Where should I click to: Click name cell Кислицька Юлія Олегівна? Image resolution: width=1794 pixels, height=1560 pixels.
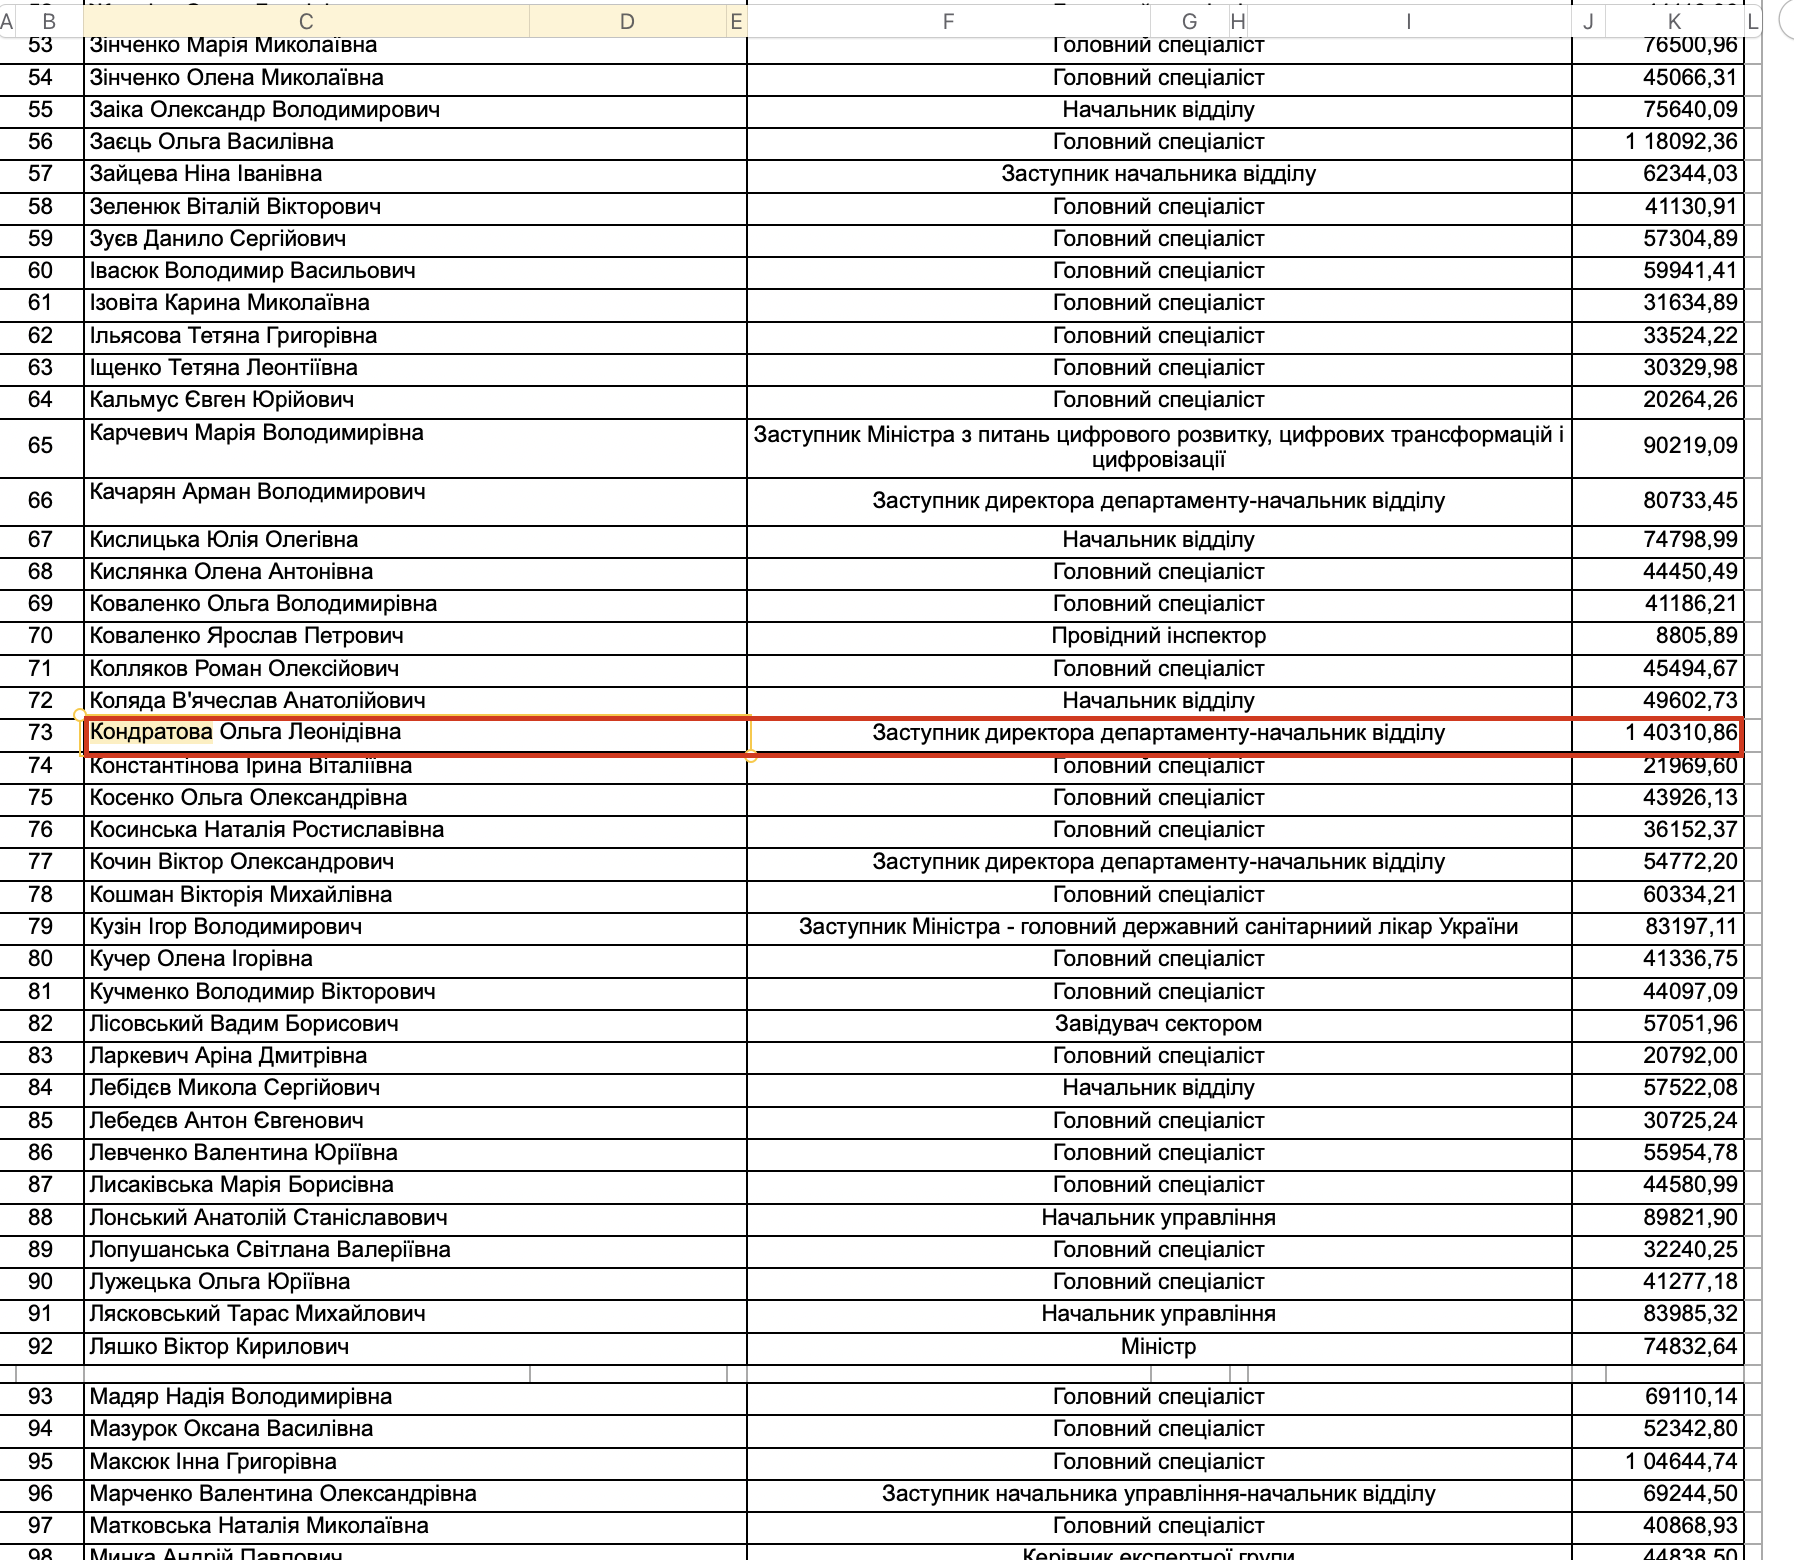(415, 540)
